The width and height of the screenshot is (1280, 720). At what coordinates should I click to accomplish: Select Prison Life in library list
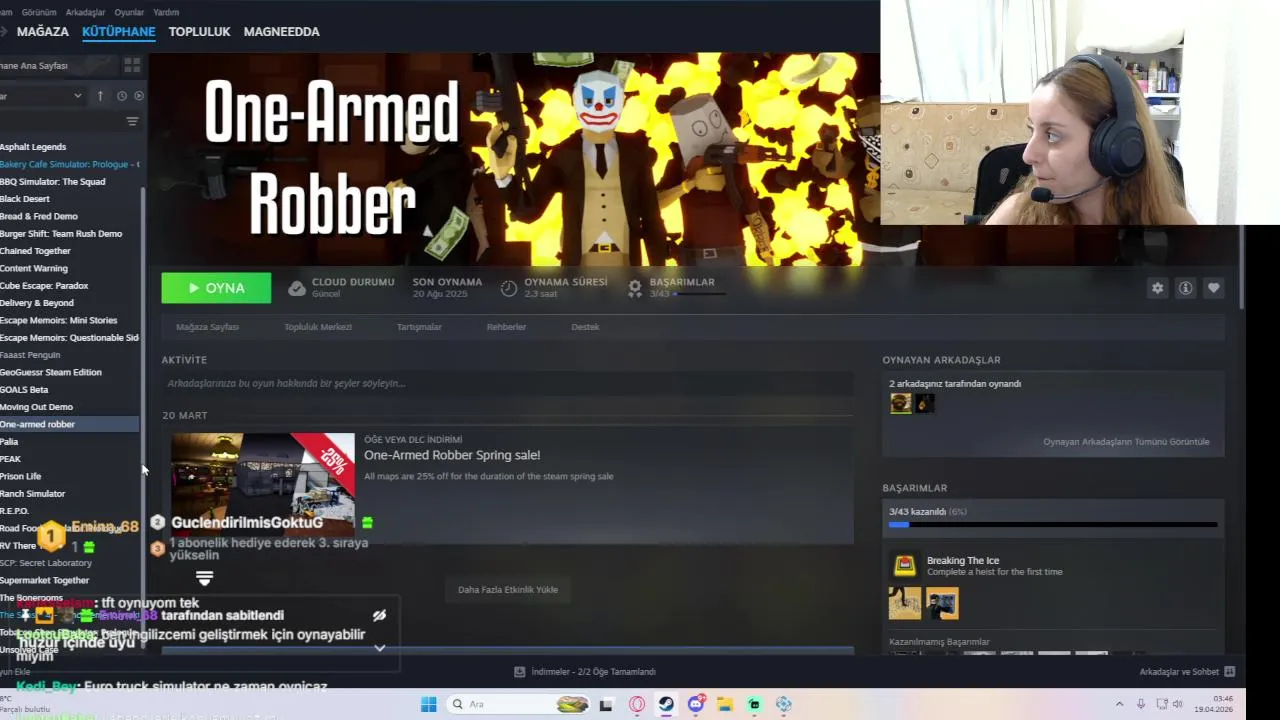[x=21, y=476]
